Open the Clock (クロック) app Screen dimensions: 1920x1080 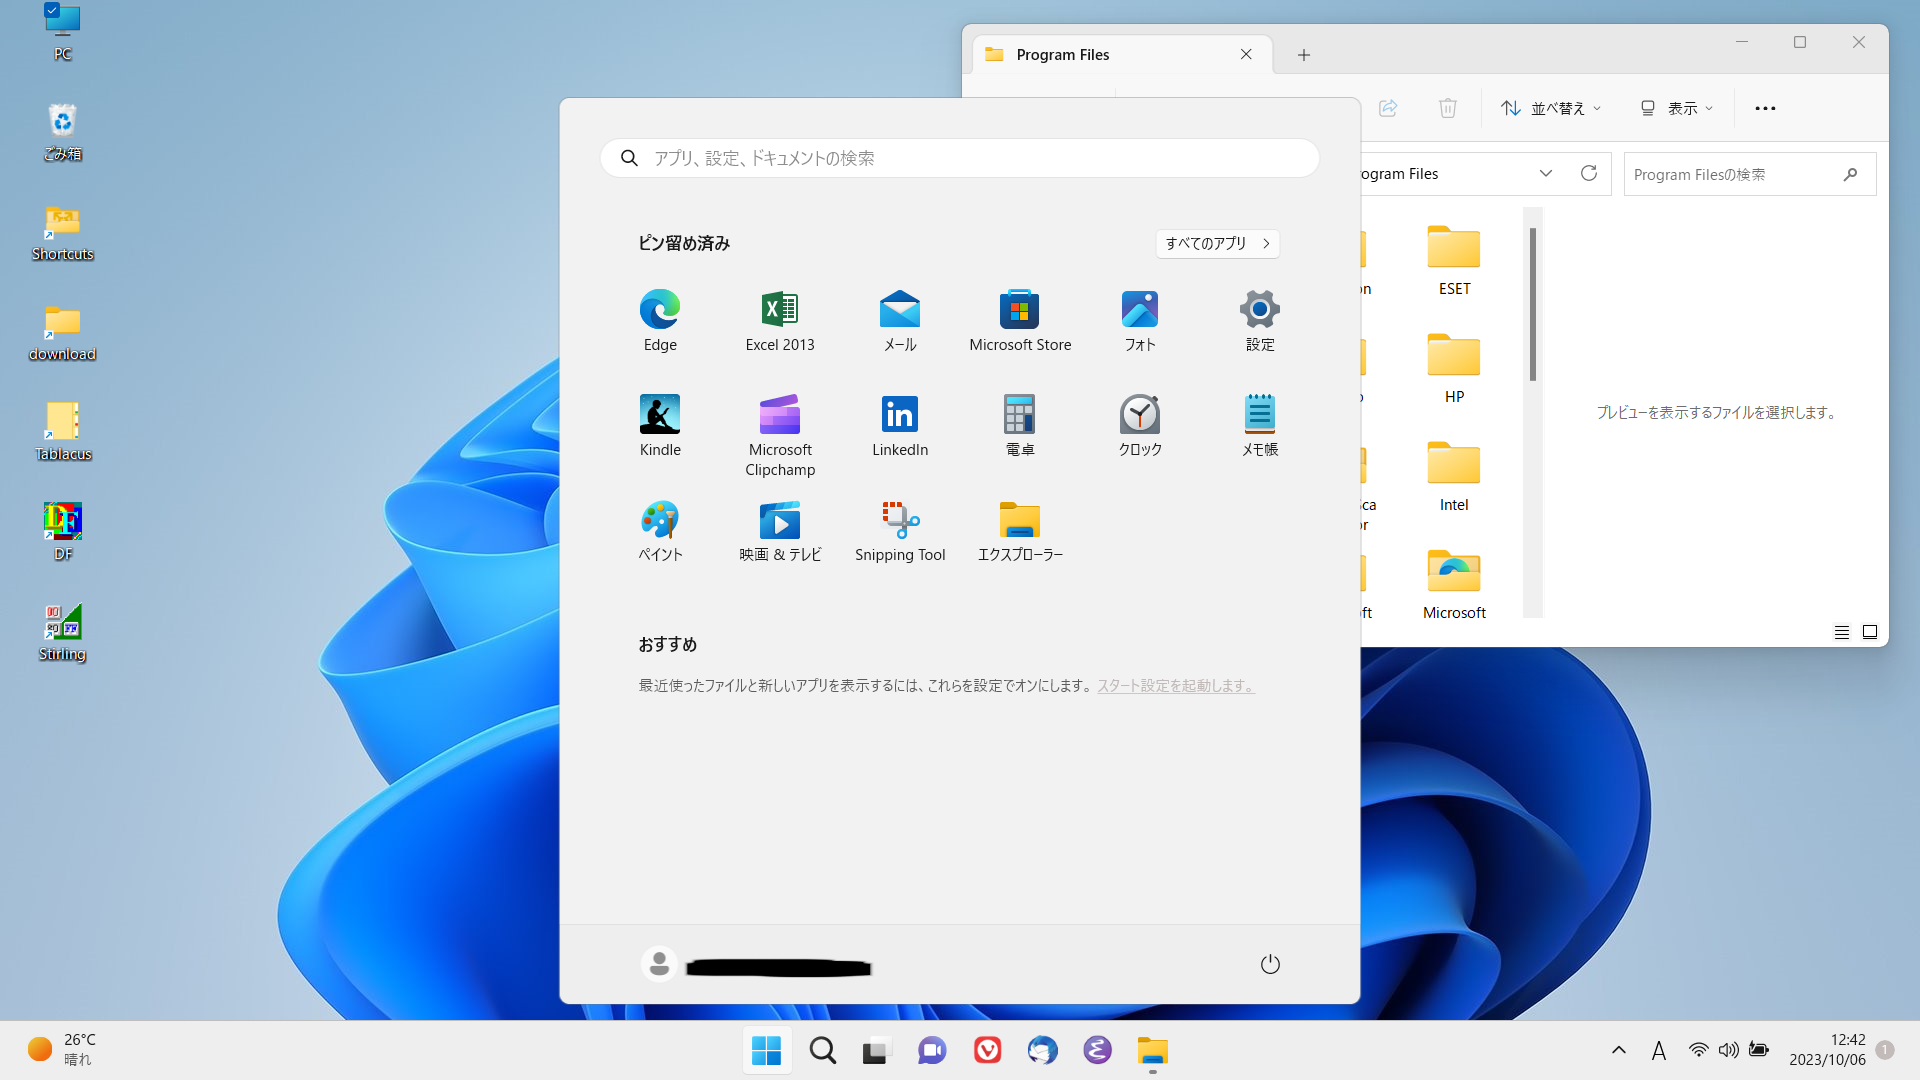(x=1139, y=424)
